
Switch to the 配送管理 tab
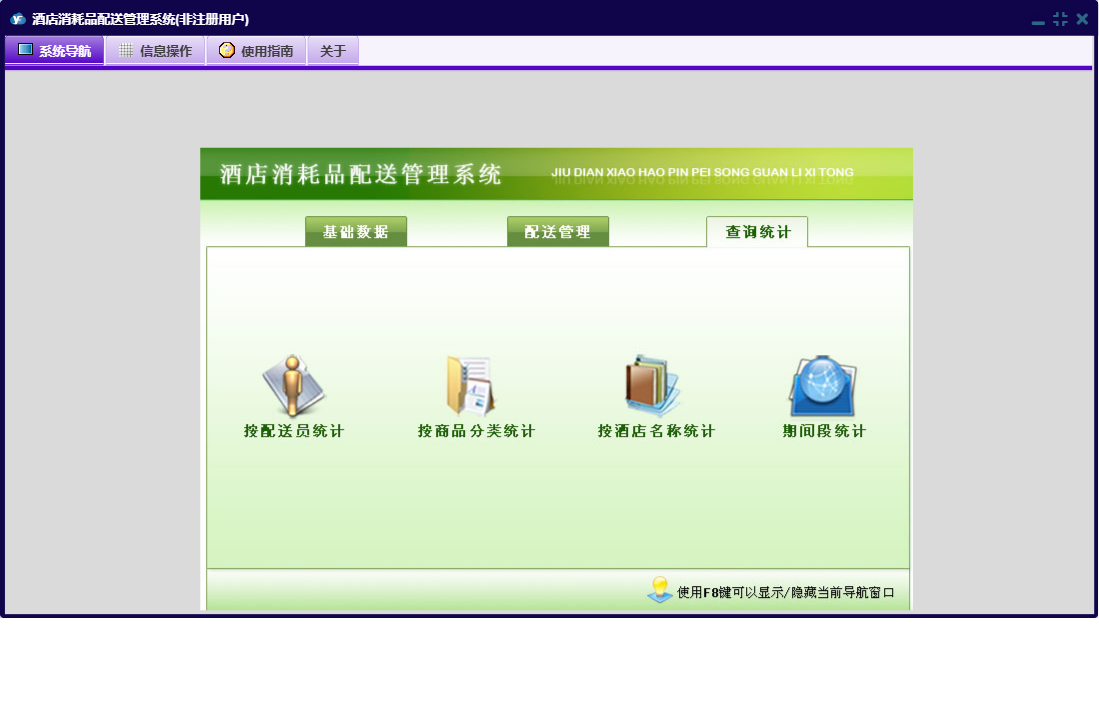[558, 232]
